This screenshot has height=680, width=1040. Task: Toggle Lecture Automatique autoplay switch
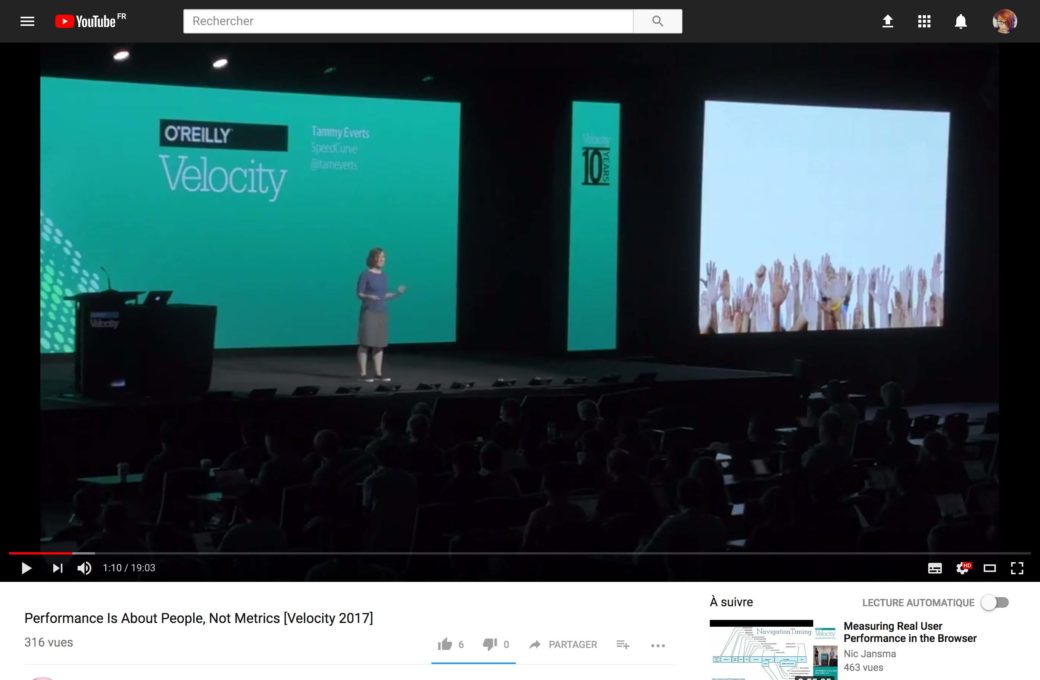click(x=994, y=603)
